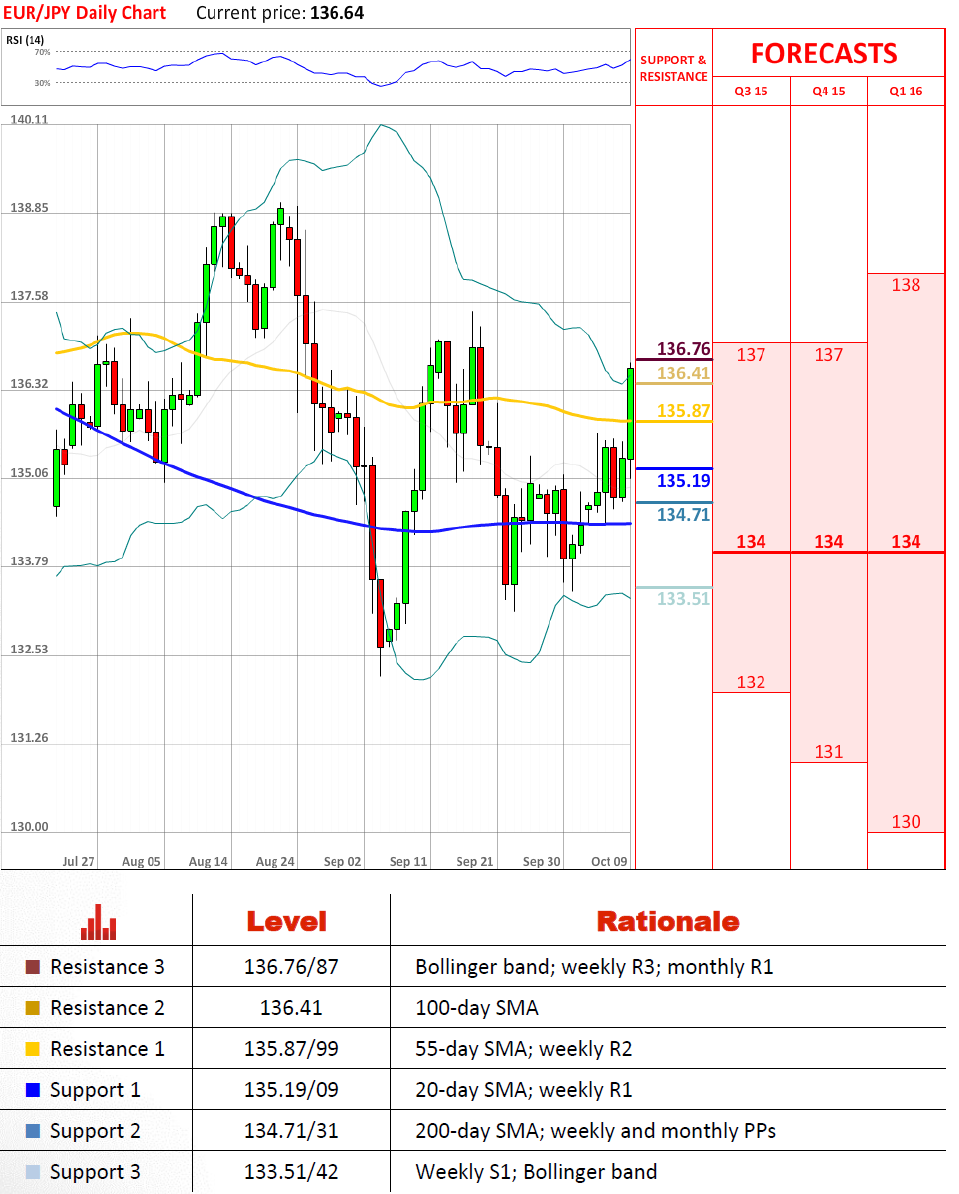Click the 'Resistance 2' row label

click(107, 1008)
